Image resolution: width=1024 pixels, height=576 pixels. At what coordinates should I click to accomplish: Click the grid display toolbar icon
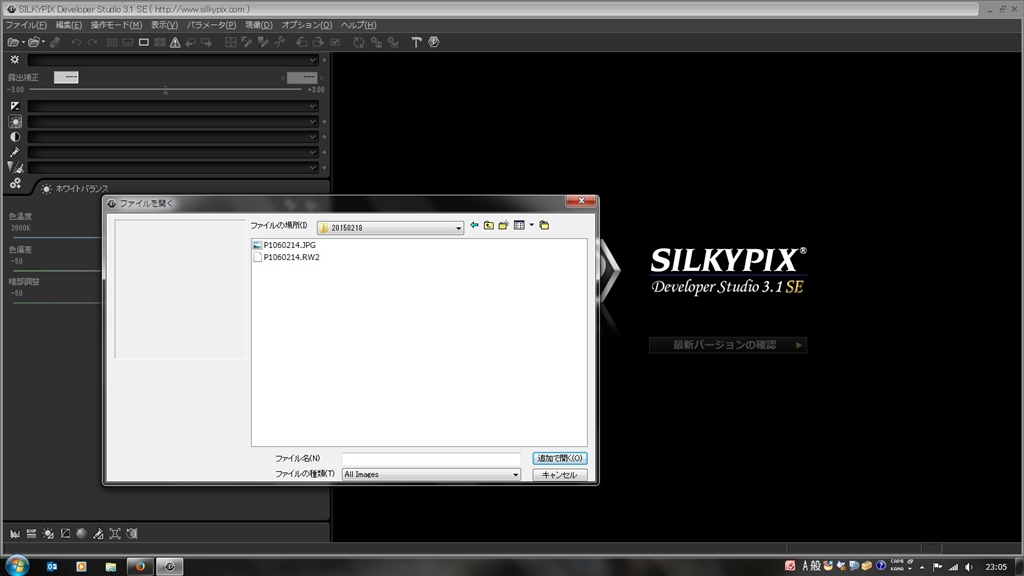pos(231,42)
